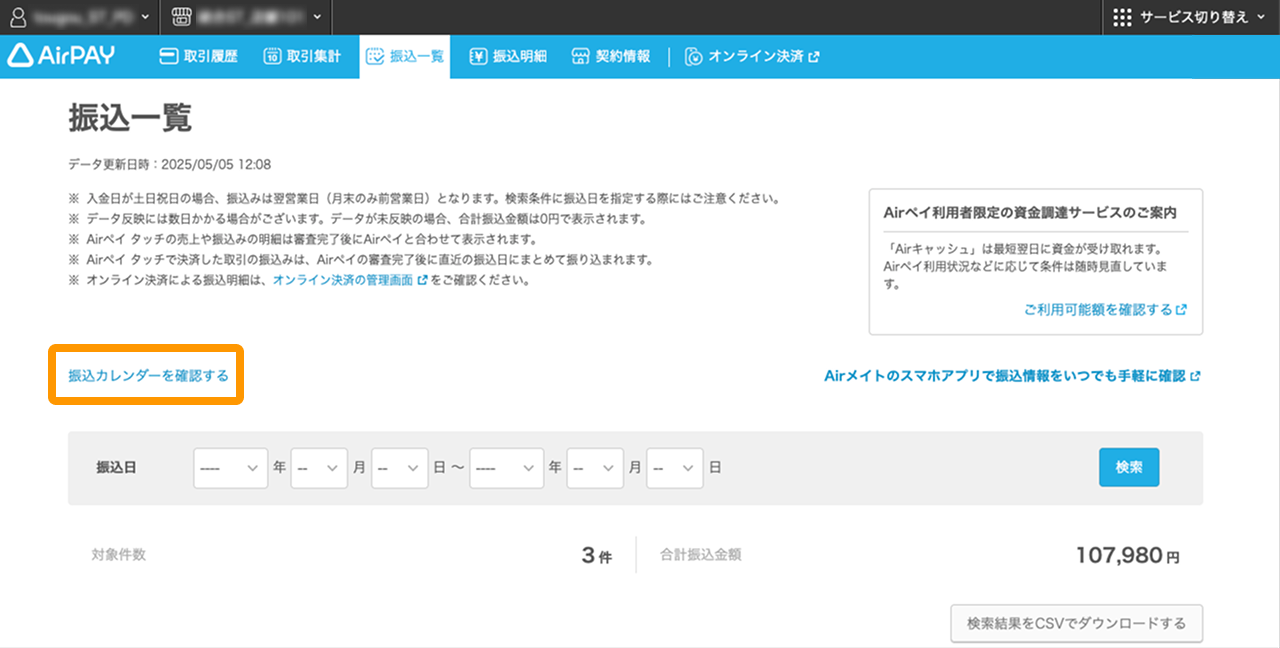Click the 取引集計 calendar icon
Viewport: 1280px width, 648px height.
coord(272,57)
